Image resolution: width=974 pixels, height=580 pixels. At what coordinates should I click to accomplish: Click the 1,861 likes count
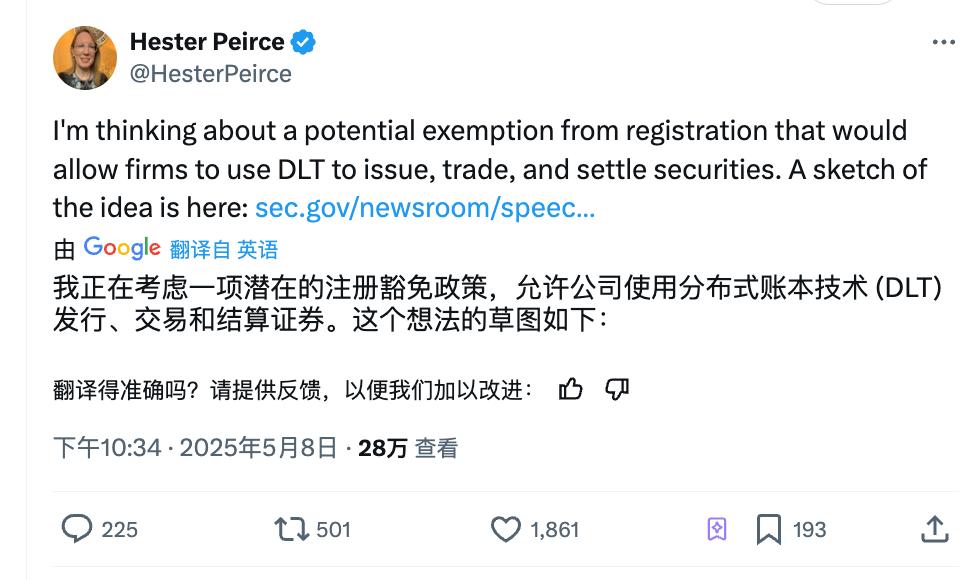[555, 529]
